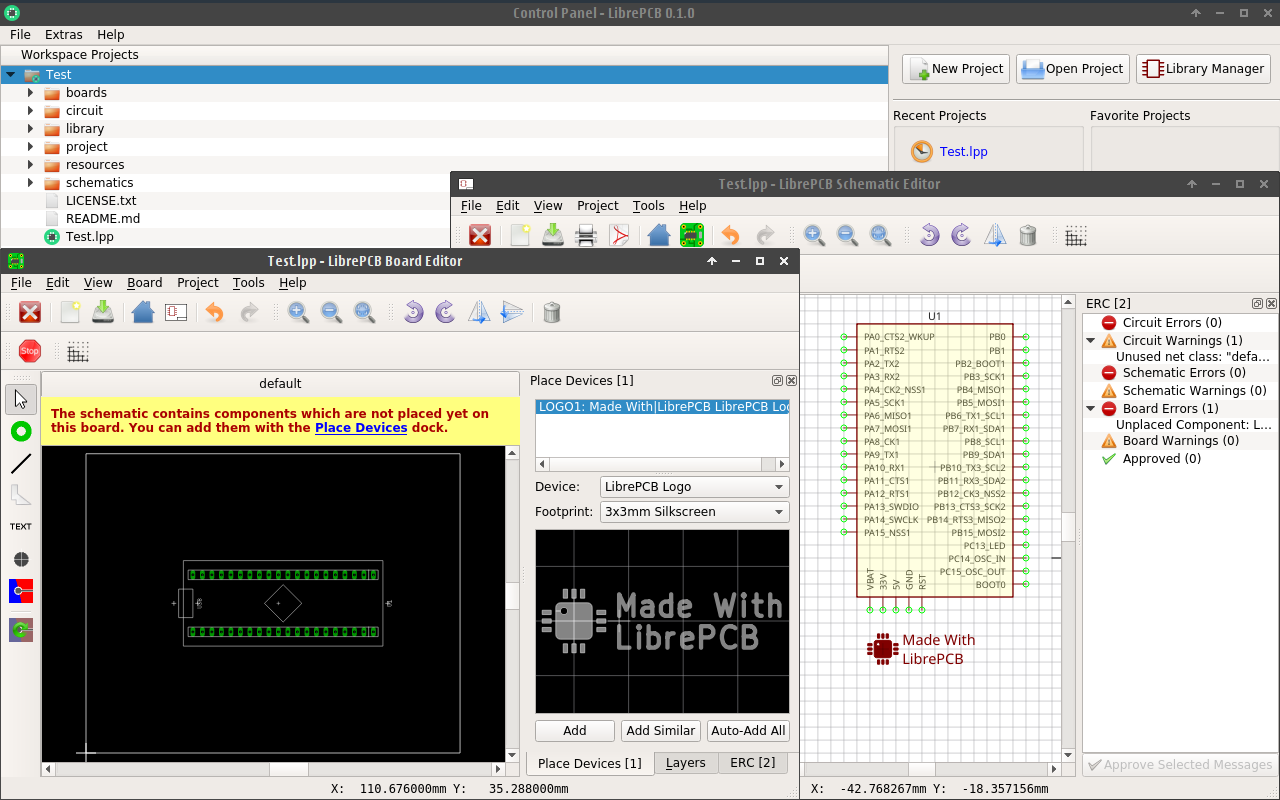Click new board icon in Board Editor toolbar

(70, 312)
